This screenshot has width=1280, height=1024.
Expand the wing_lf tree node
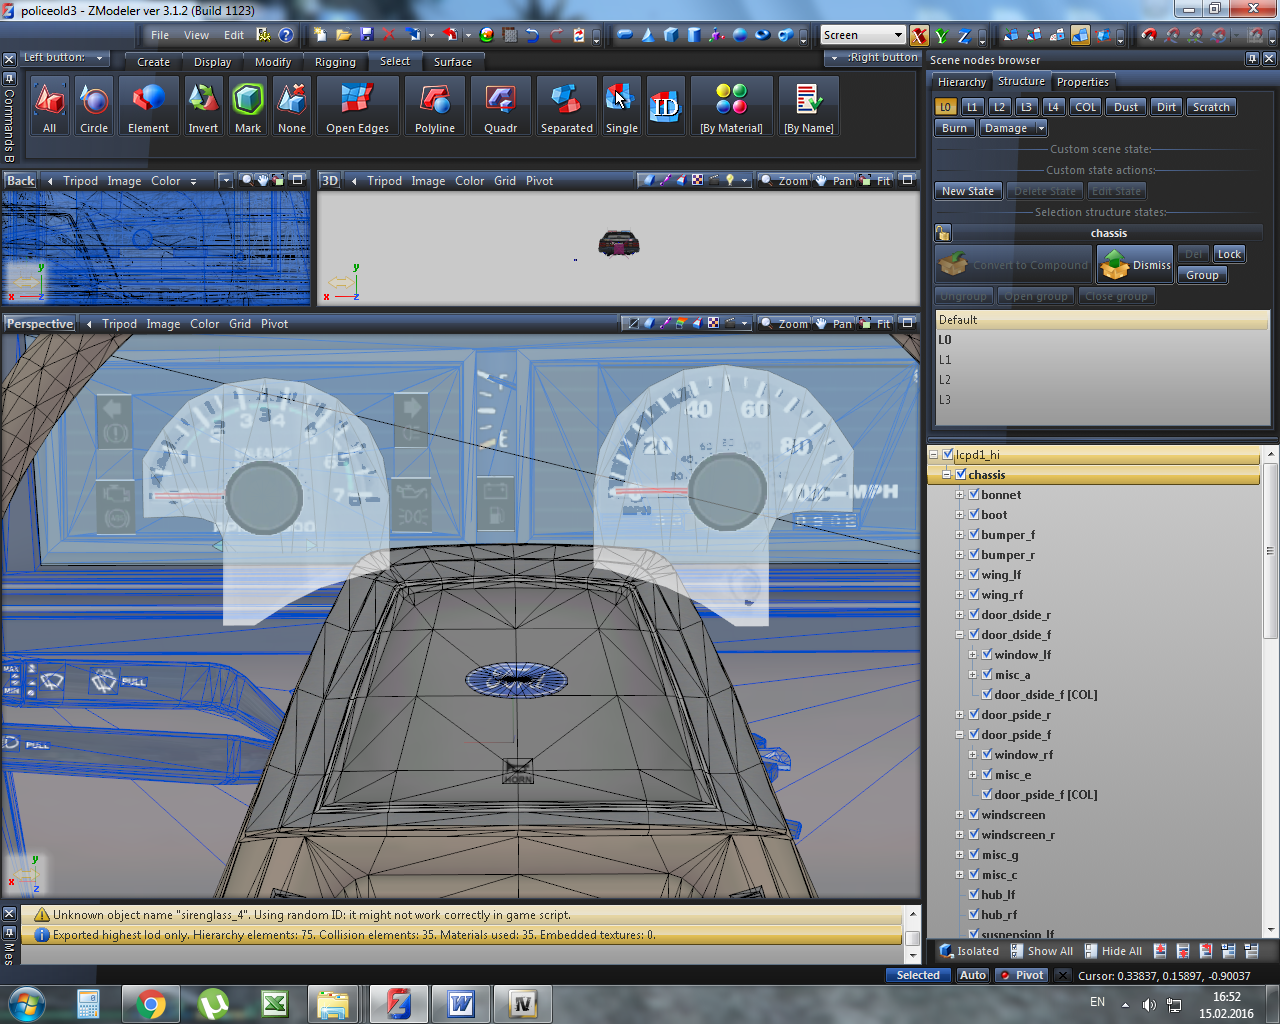(960, 574)
